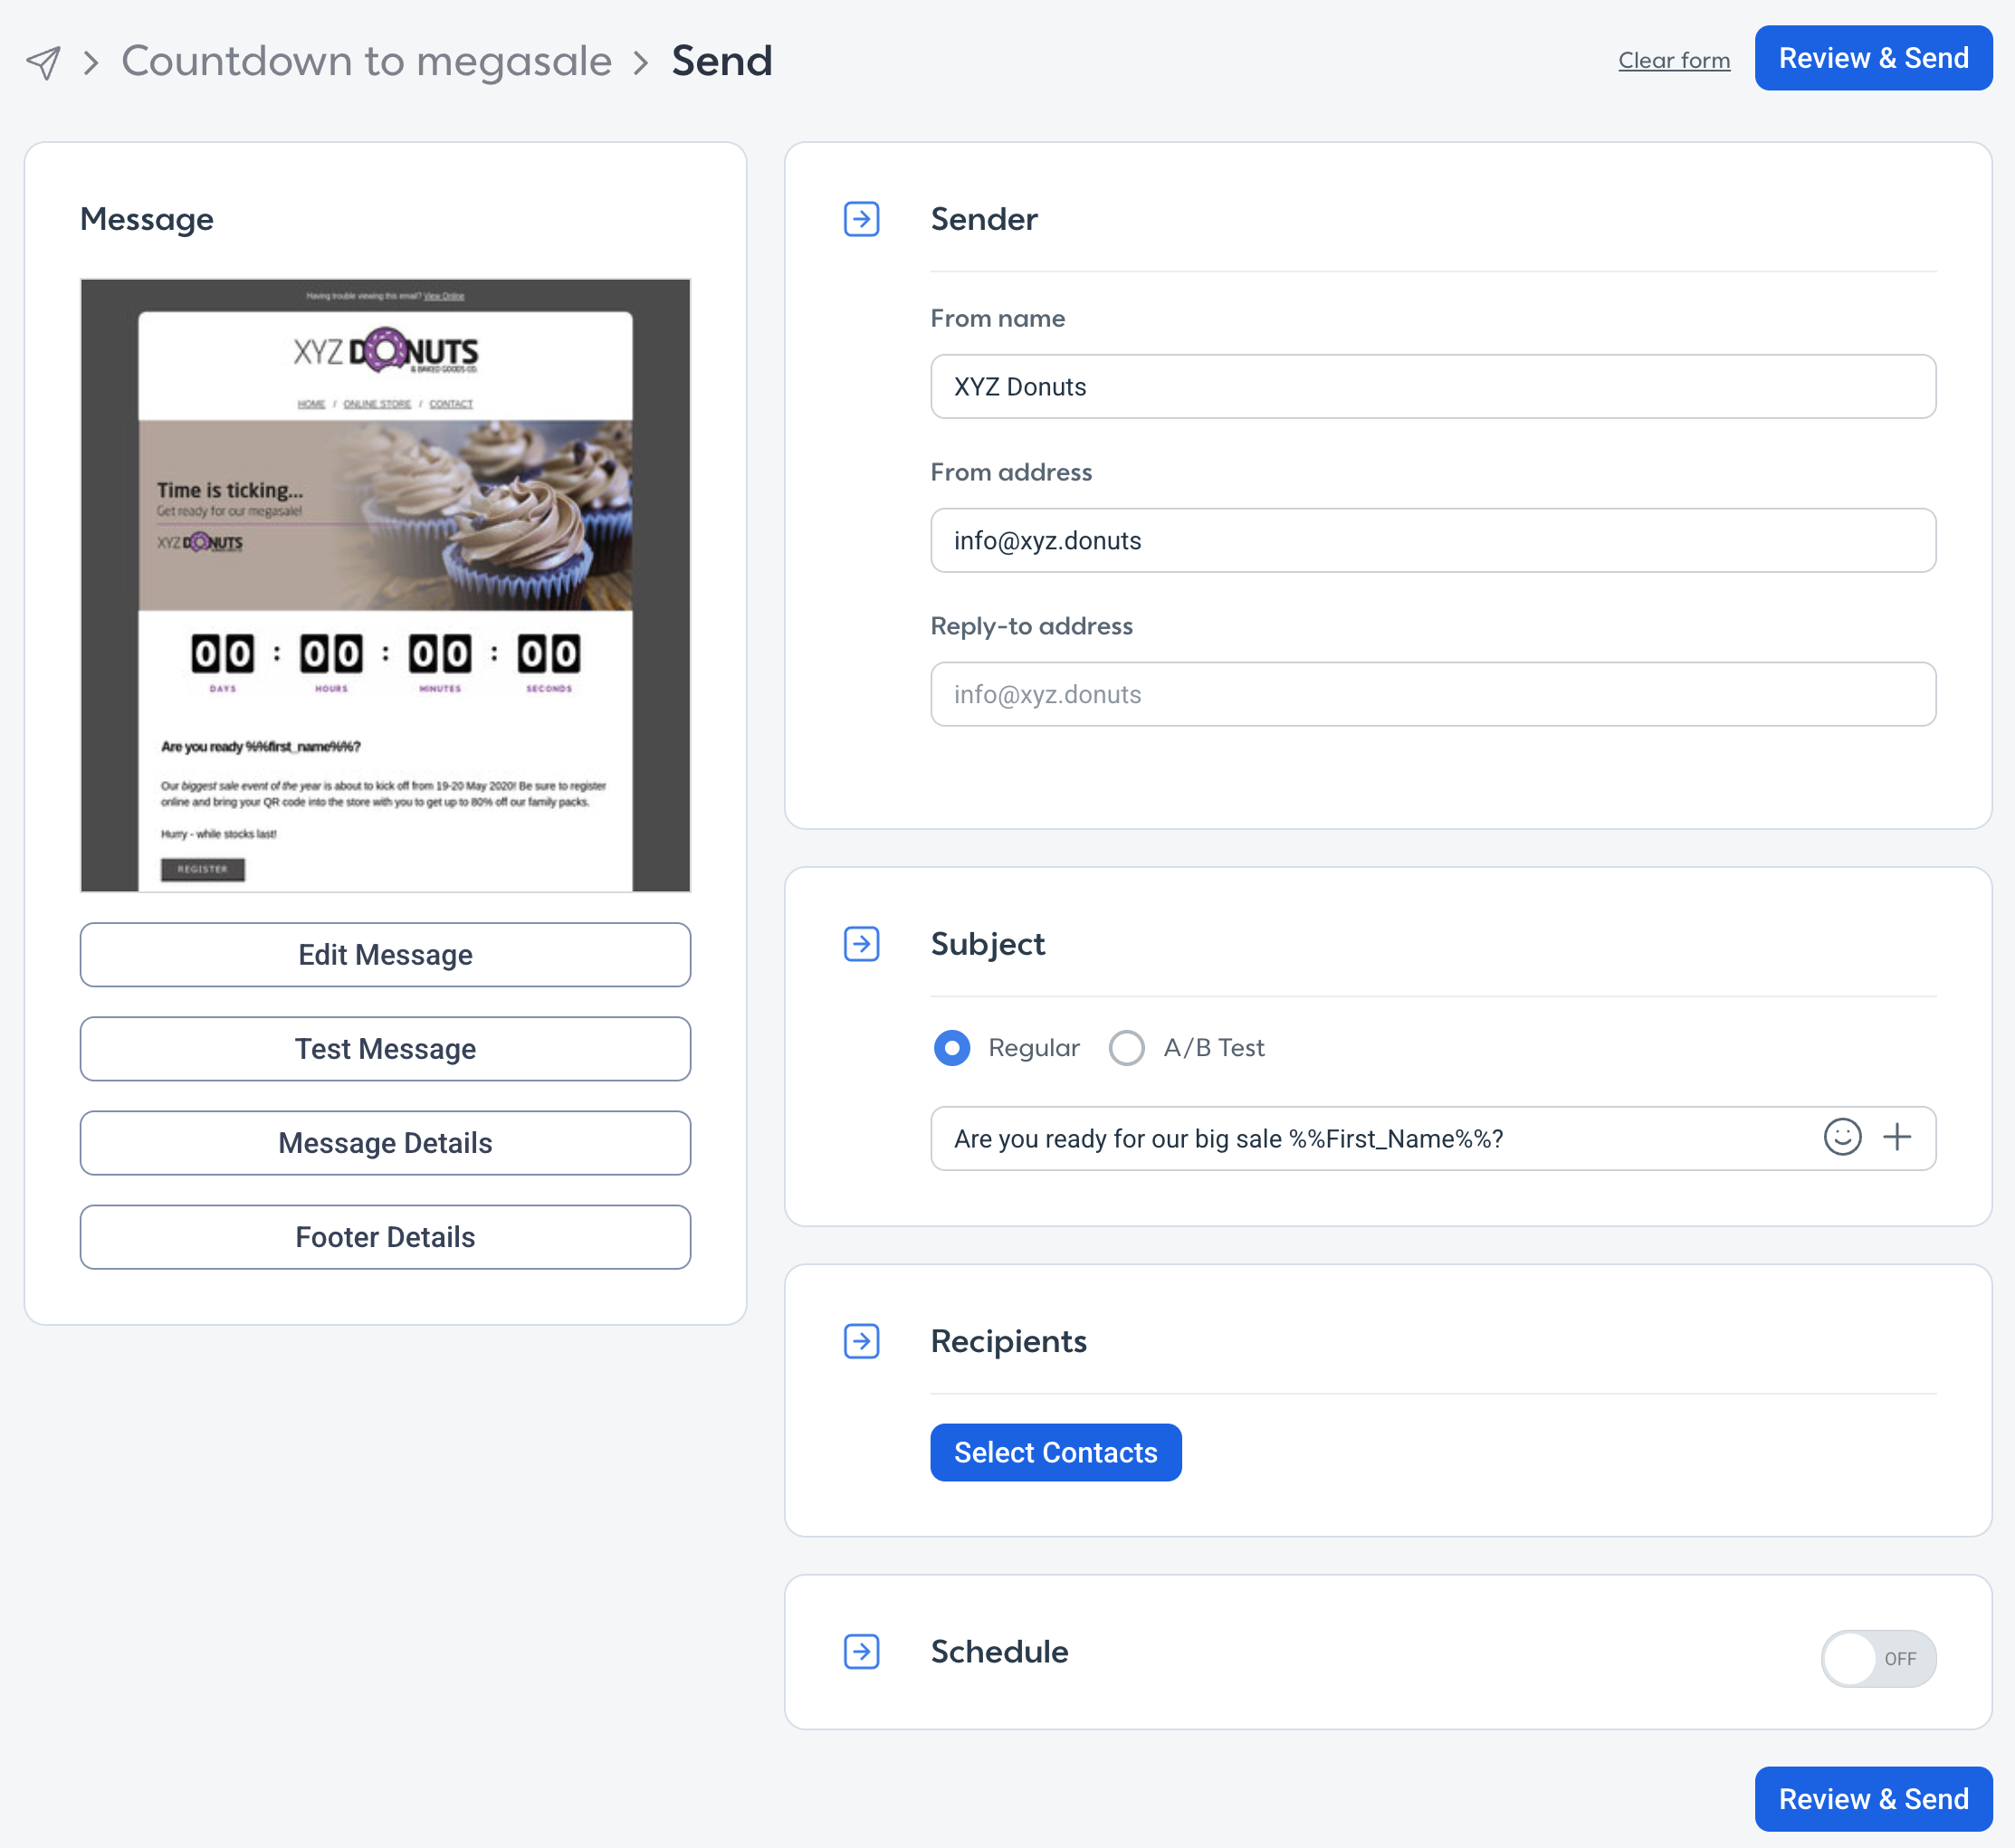Screen dimensions: 2015x1848
Task: Click the Reply-to address label
Action: click(1031, 626)
